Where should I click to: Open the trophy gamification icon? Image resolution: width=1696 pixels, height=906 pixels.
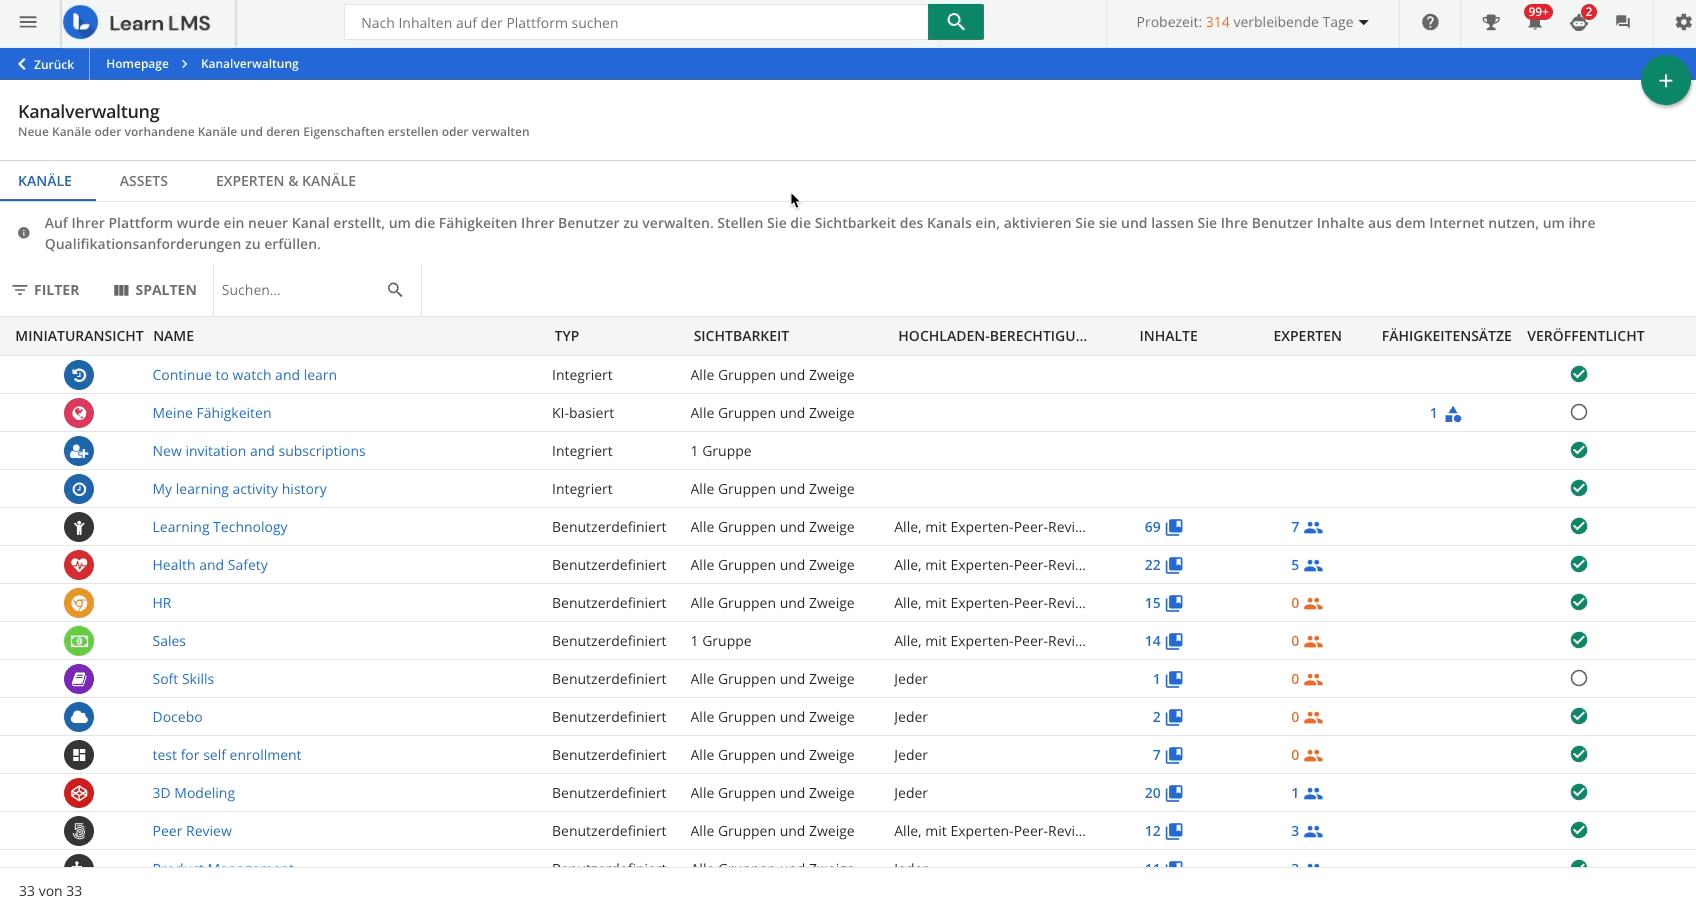[x=1490, y=22]
